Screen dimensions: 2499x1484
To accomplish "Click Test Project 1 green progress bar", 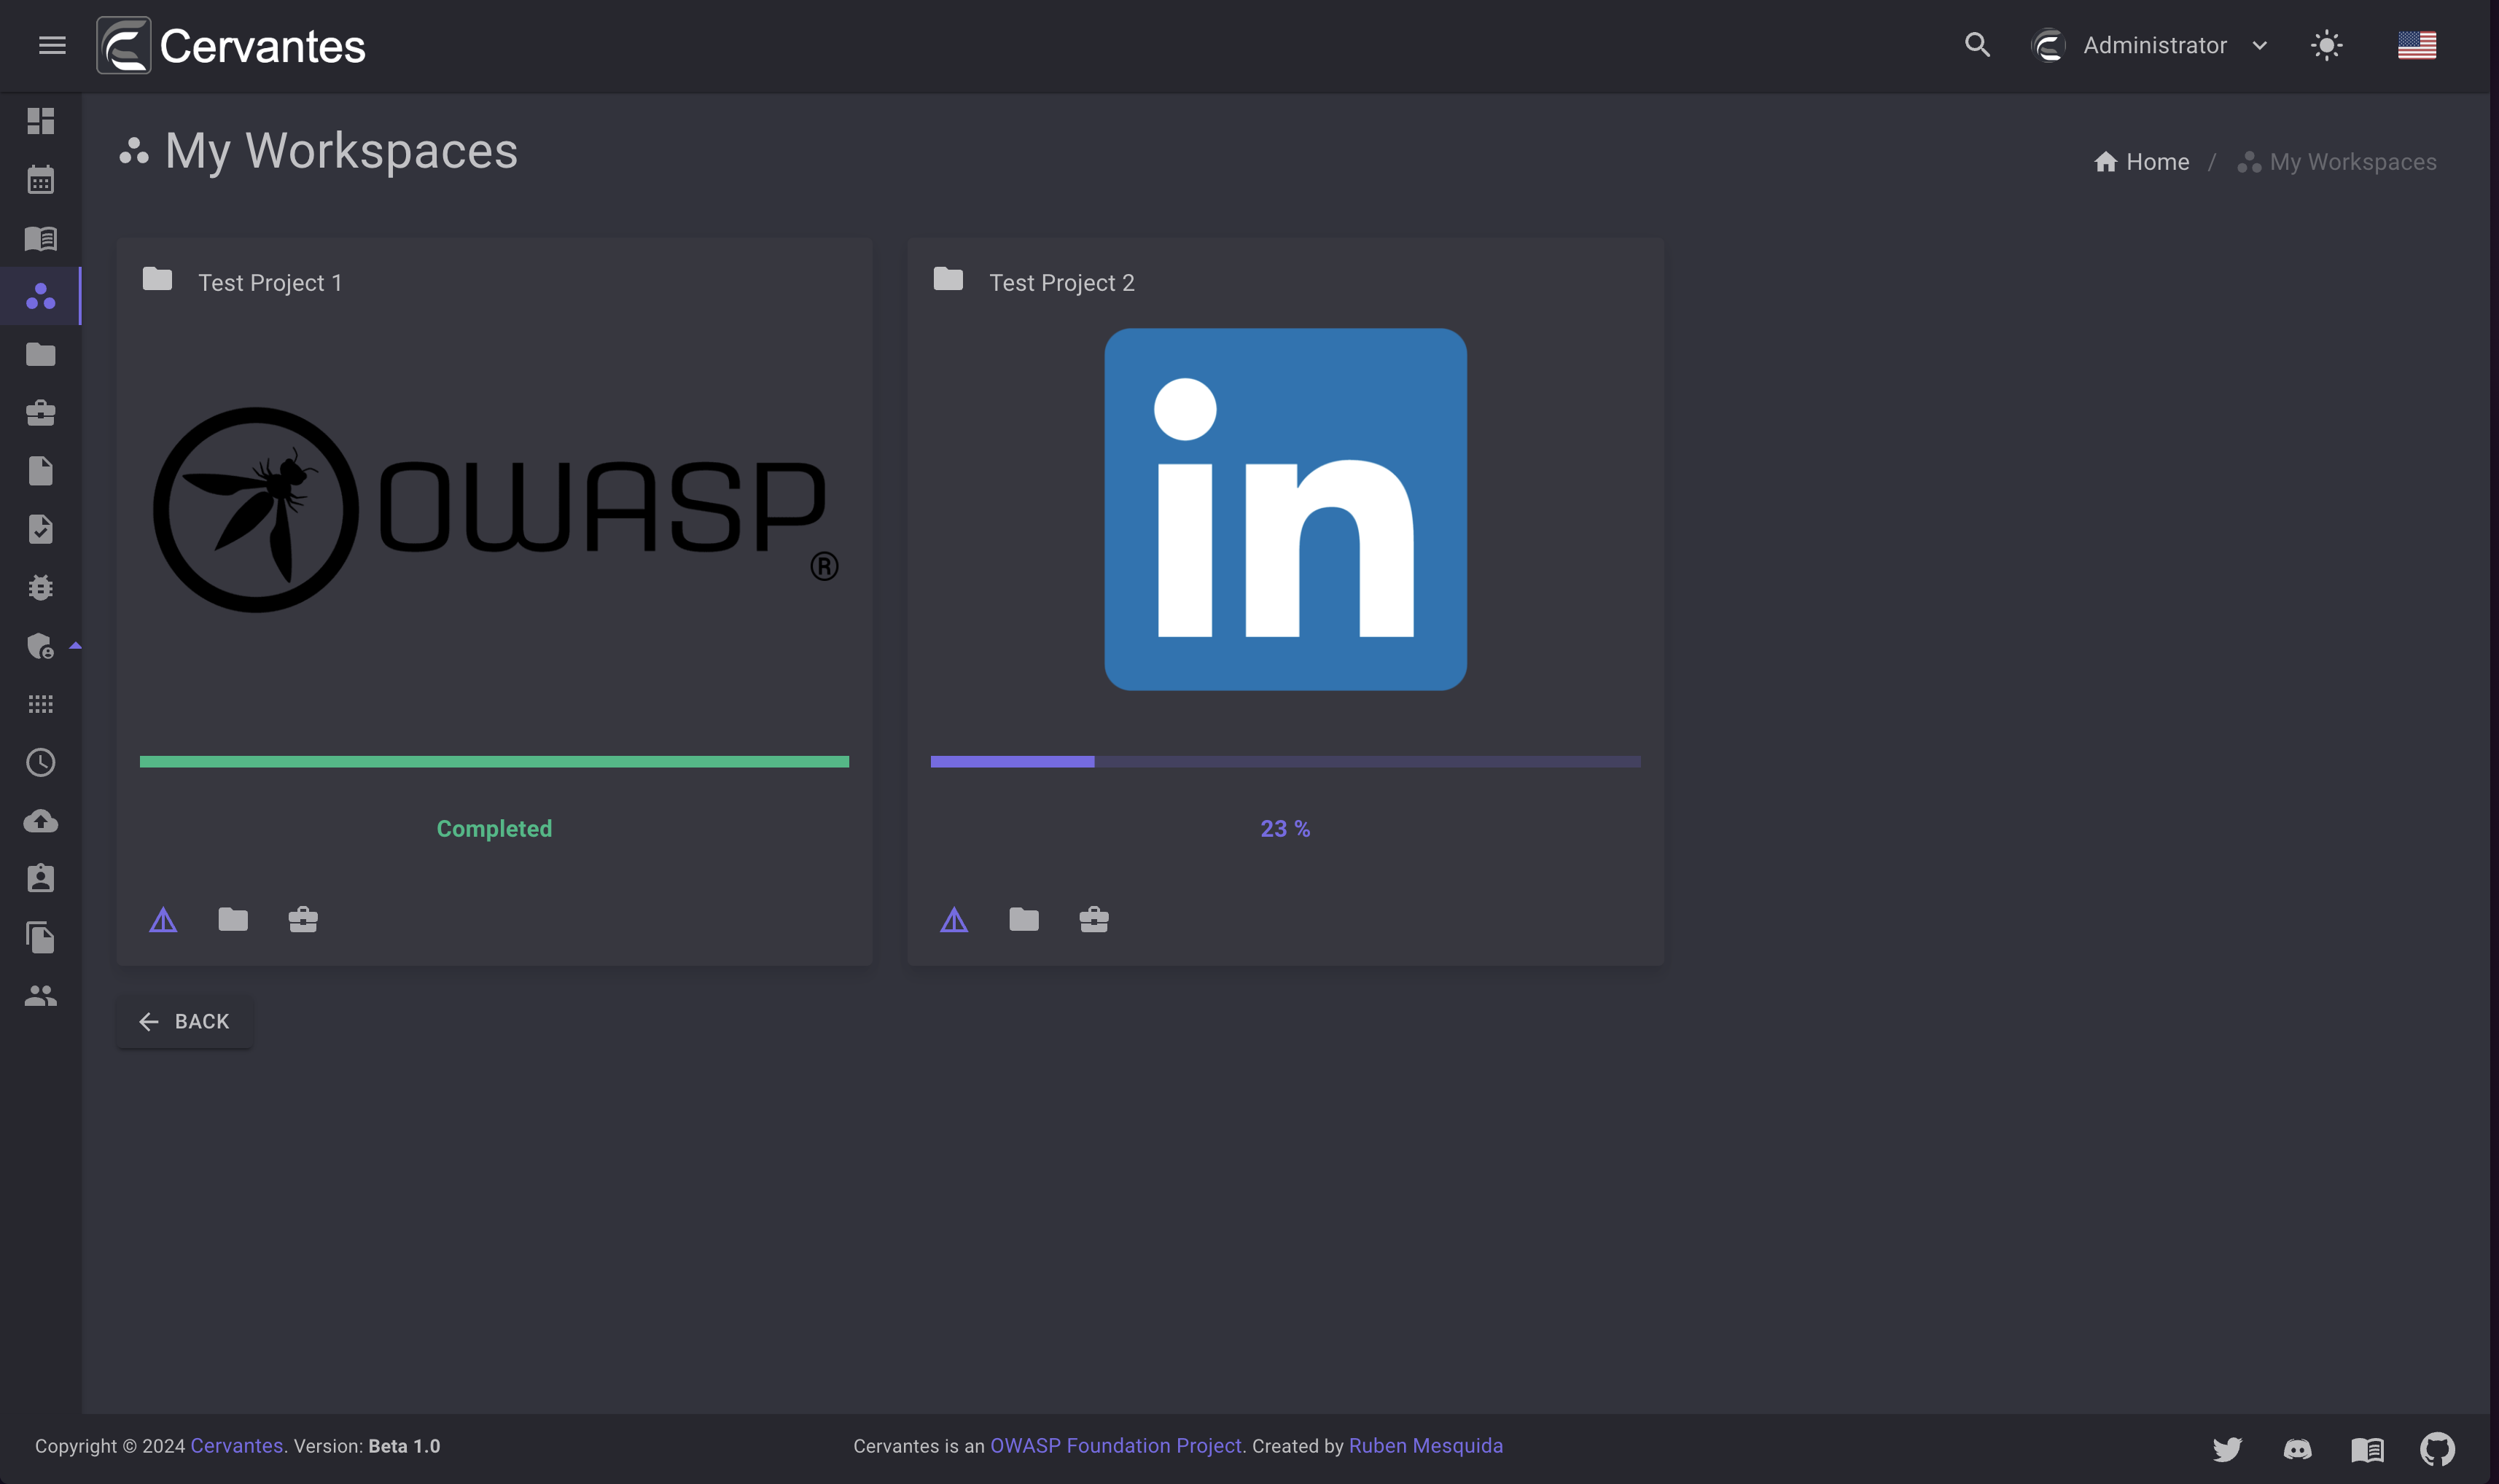I will pyautogui.click(x=494, y=762).
